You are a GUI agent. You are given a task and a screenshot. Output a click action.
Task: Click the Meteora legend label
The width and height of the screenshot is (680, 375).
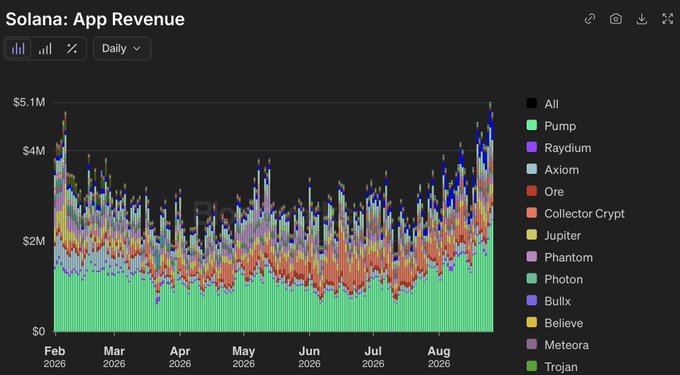pyautogui.click(x=566, y=345)
